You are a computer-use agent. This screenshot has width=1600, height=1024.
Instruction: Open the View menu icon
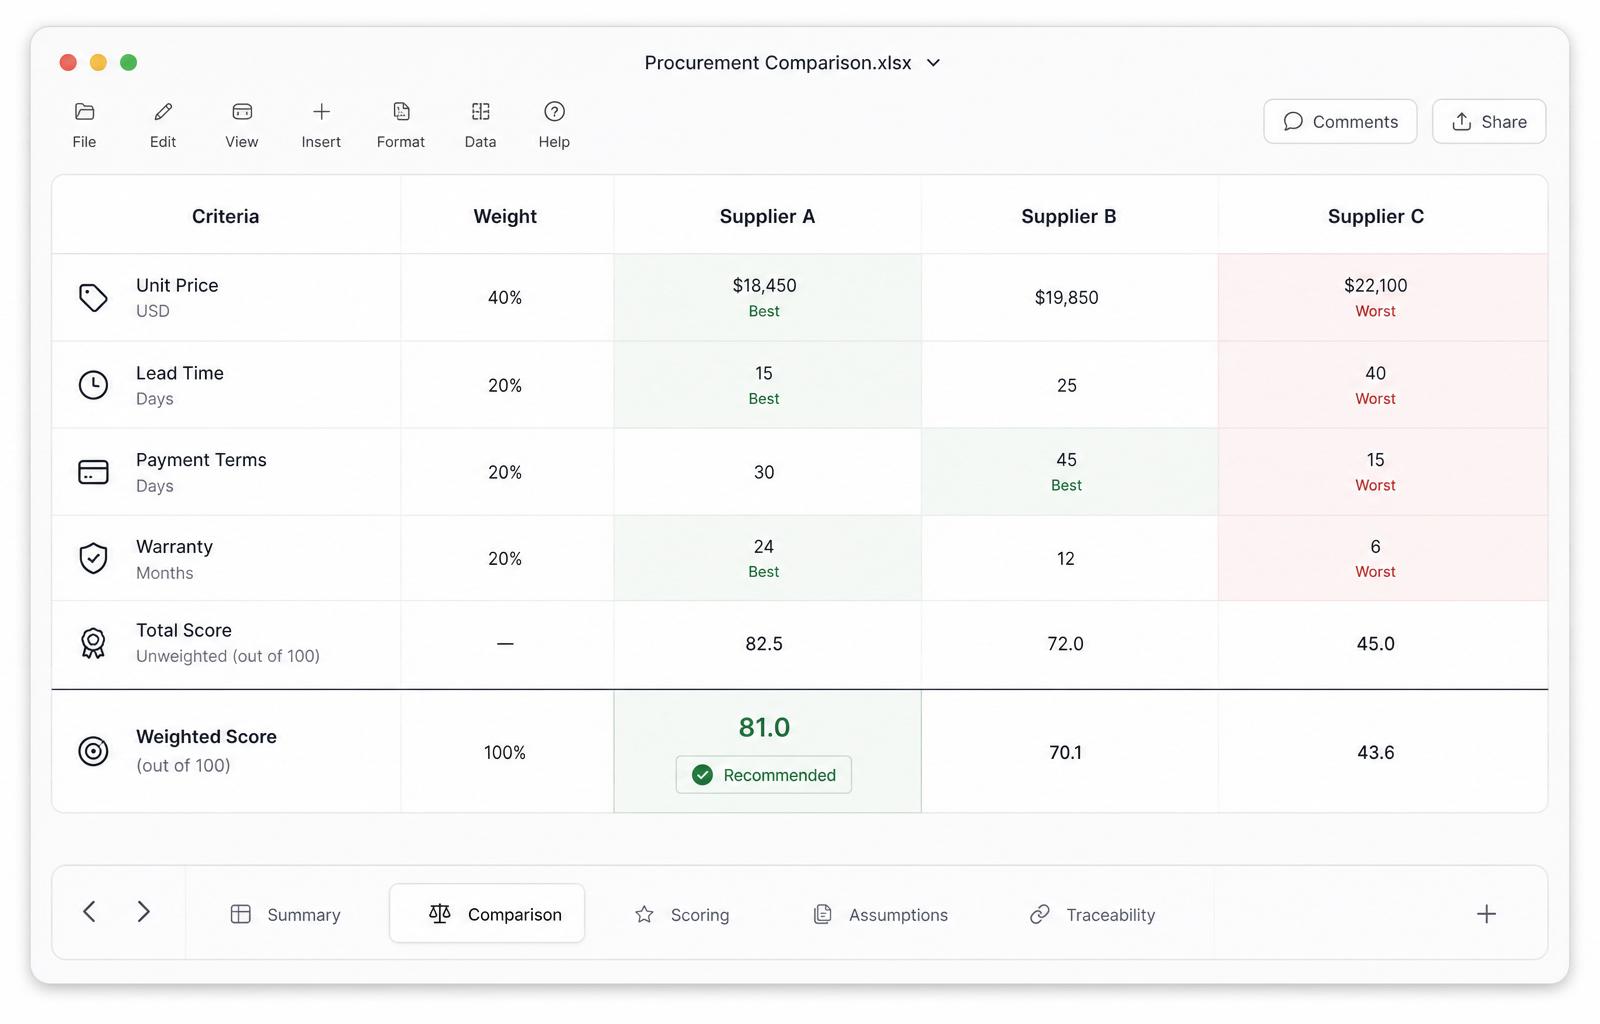point(242,111)
